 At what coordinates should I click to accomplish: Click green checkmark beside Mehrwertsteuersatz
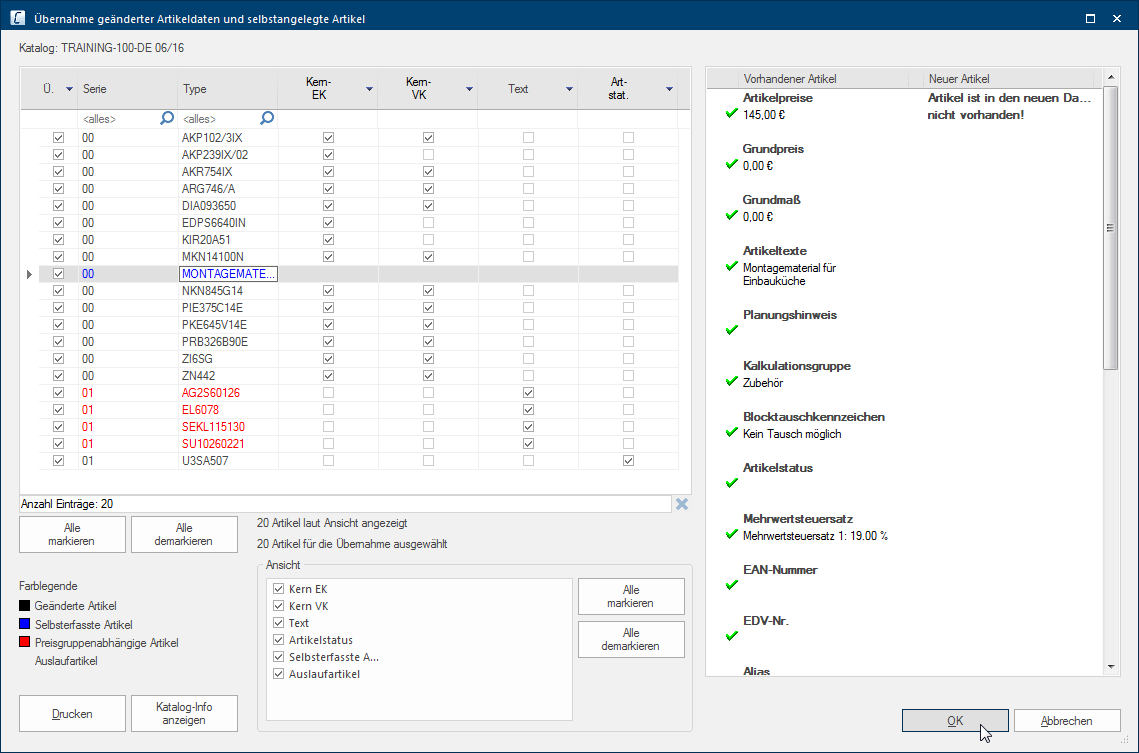click(732, 535)
